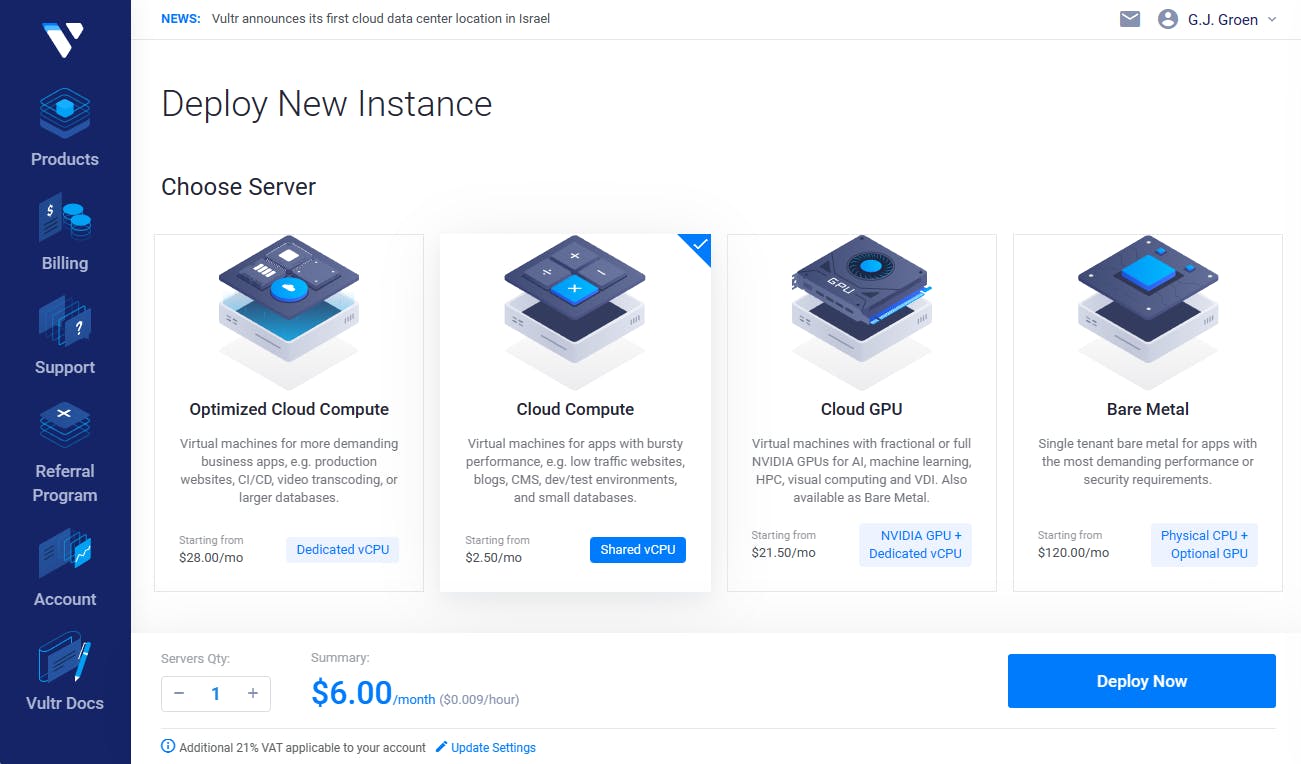The width and height of the screenshot is (1301, 764).
Task: Click the Vultr Docs label in sidebar
Action: coord(65,703)
